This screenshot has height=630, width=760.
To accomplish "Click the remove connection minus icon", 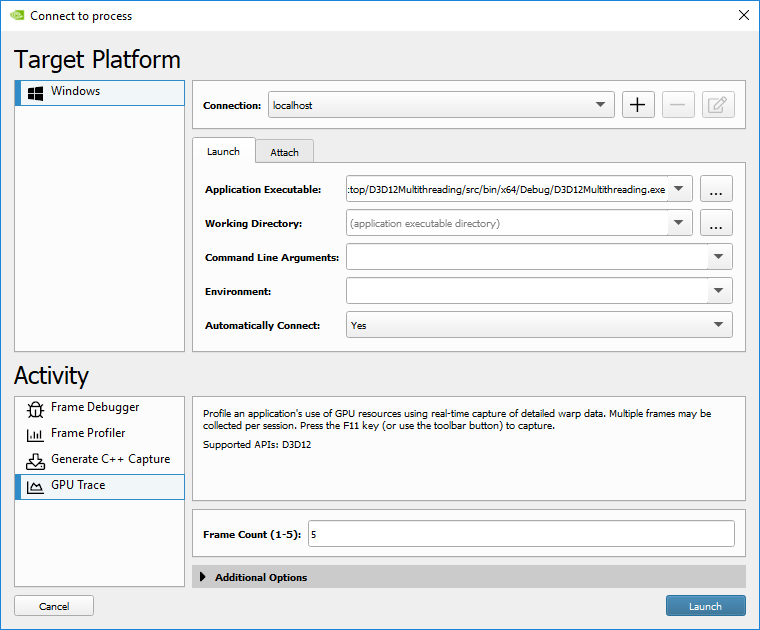I will tap(678, 105).
